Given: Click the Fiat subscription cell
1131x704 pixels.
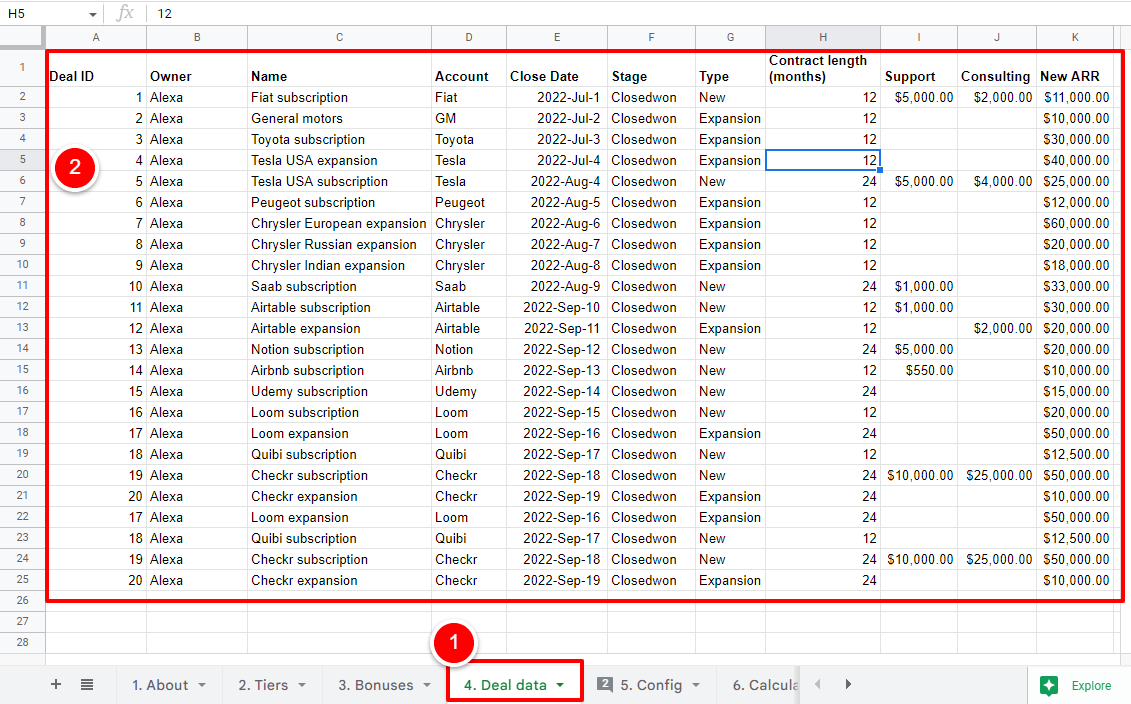Looking at the screenshot, I should [340, 97].
